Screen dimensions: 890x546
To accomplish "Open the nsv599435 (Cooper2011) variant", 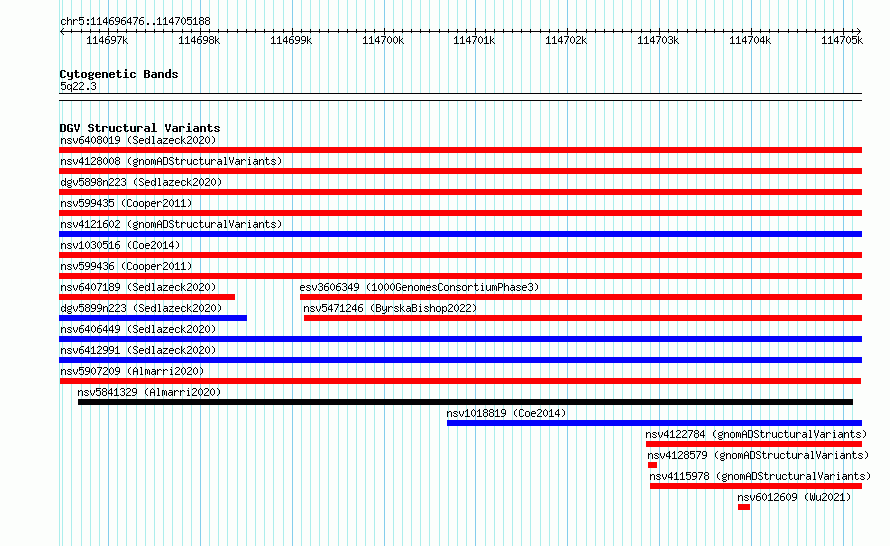I will coord(126,203).
